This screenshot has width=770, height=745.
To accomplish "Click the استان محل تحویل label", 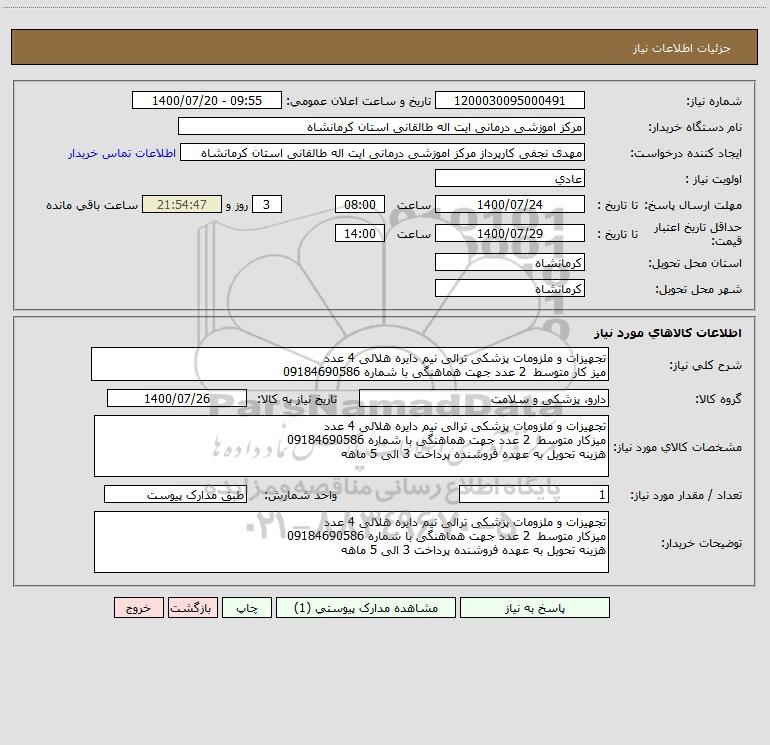I will tap(695, 263).
